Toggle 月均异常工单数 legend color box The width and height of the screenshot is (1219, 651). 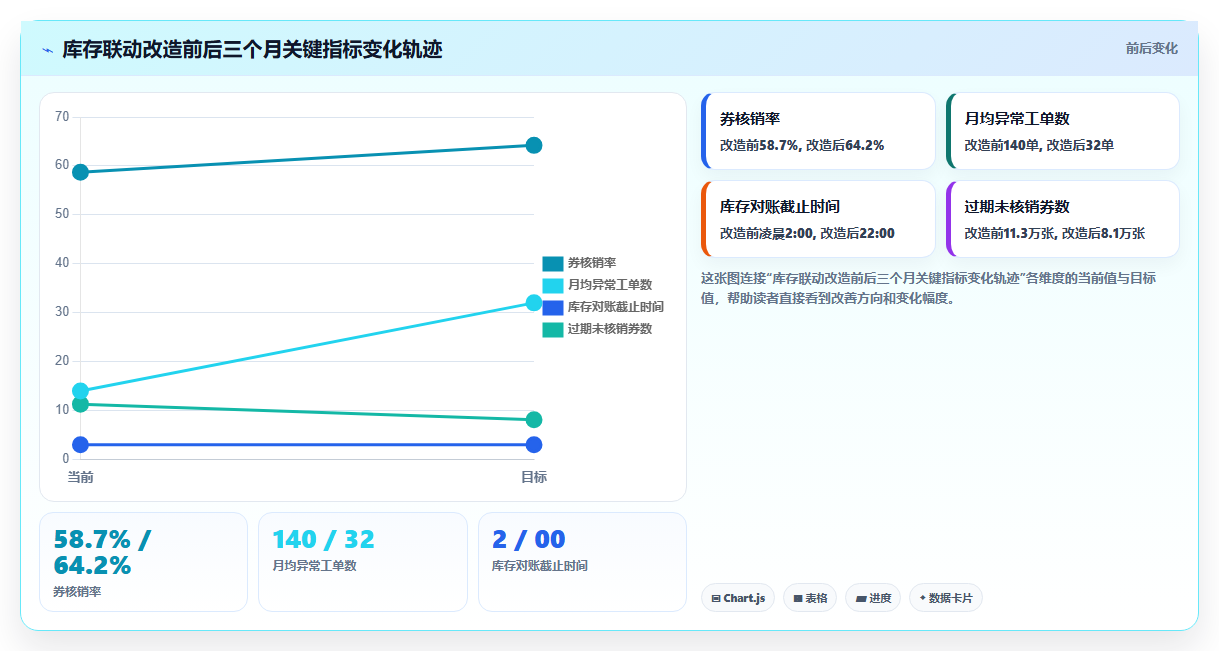553,285
